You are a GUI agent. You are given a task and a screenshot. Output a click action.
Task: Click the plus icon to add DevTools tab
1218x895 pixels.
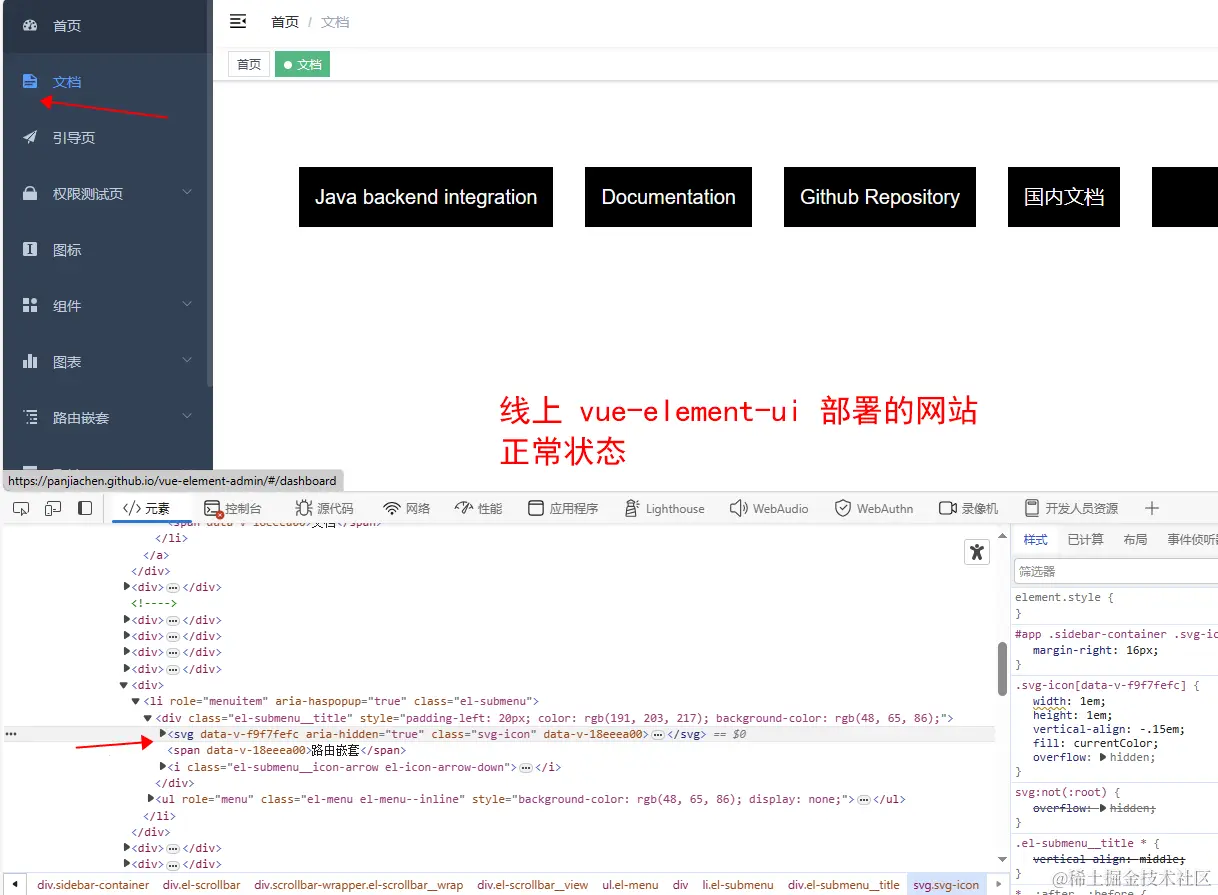pos(1152,509)
